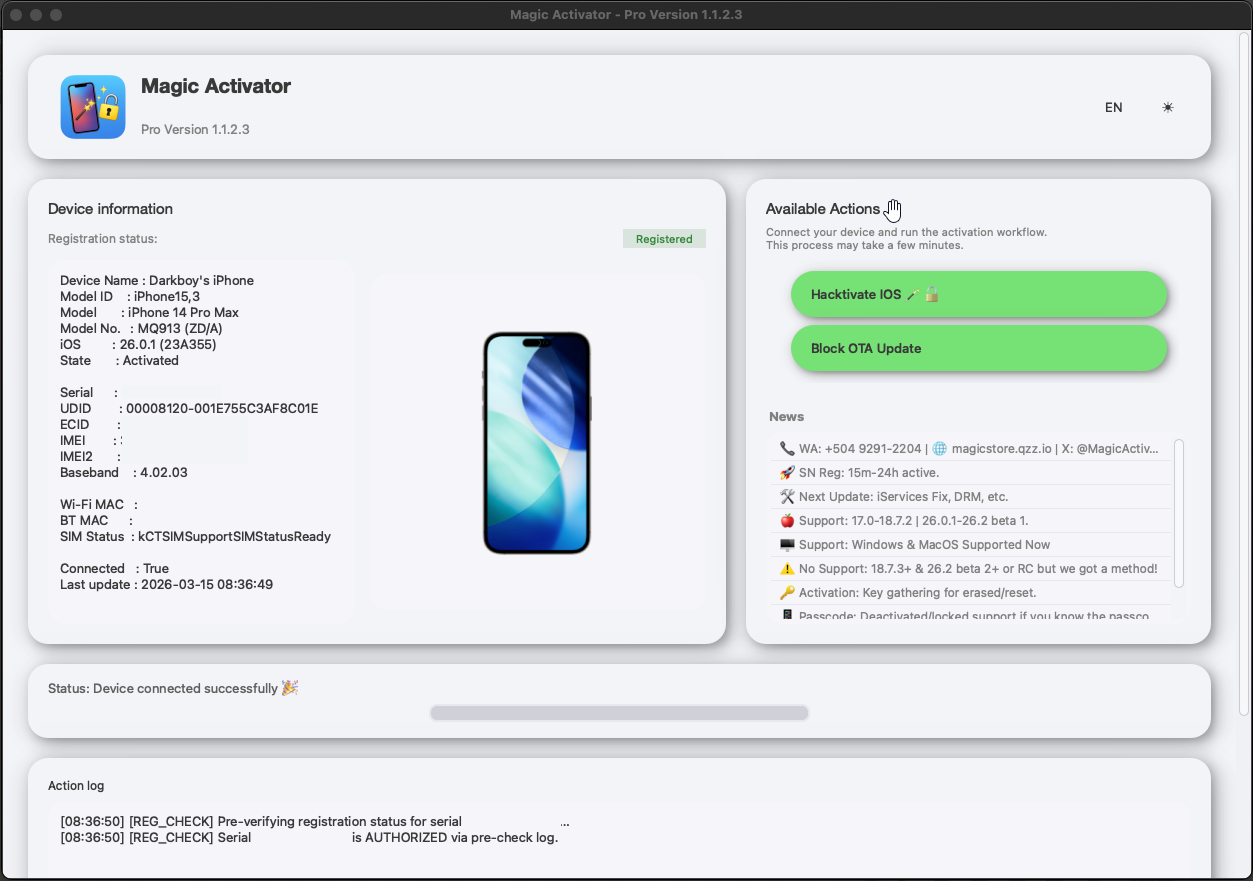The width and height of the screenshot is (1253, 881).
Task: Click the key icon on the Activation row
Action: [786, 592]
